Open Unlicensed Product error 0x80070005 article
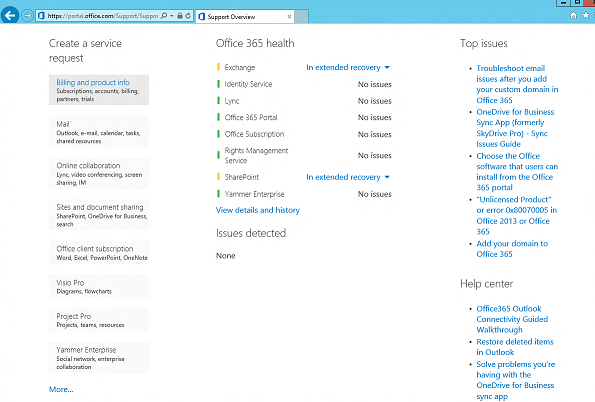595x402 pixels. coord(516,215)
